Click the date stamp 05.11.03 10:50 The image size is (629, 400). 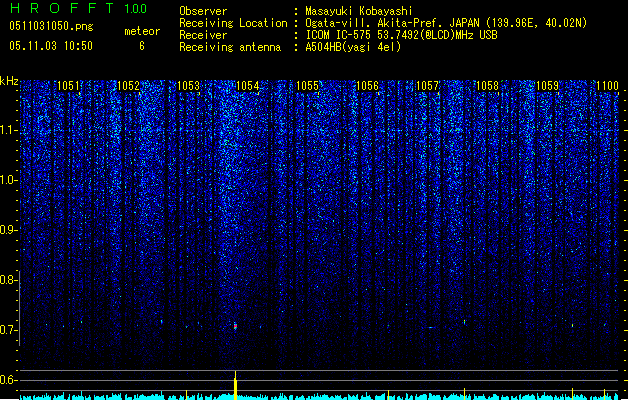(51, 46)
